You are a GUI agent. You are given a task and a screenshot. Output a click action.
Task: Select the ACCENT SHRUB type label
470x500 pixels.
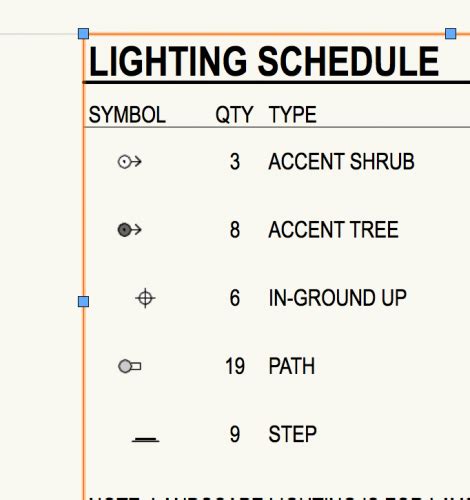click(x=341, y=162)
